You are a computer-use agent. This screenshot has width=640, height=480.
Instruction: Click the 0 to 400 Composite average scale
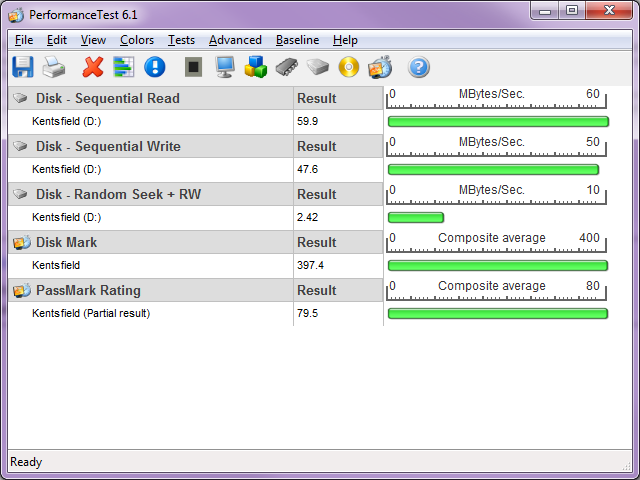(496, 242)
